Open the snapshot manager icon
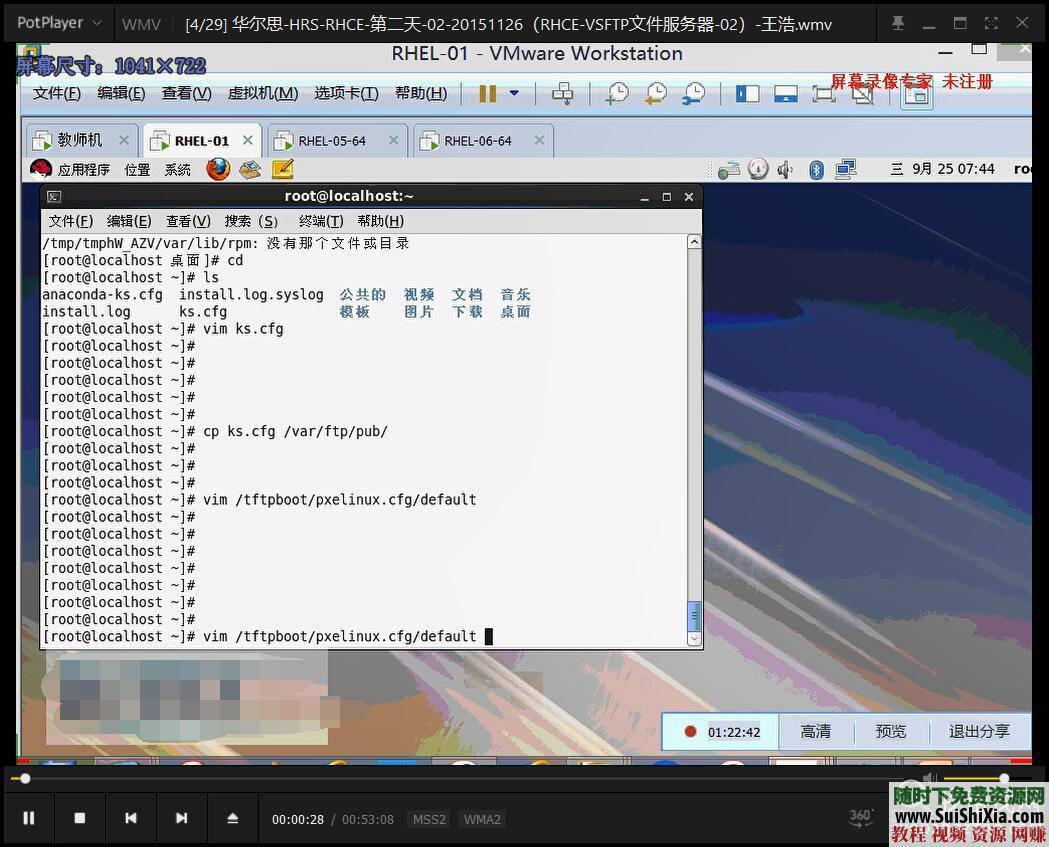The image size is (1049, 847). [x=694, y=94]
